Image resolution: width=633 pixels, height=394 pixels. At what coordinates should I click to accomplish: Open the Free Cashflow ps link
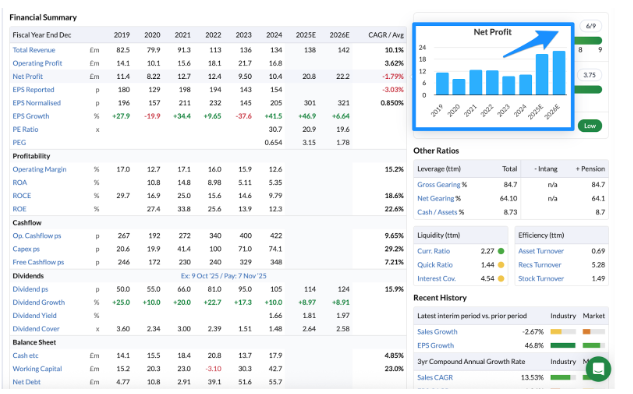38,262
